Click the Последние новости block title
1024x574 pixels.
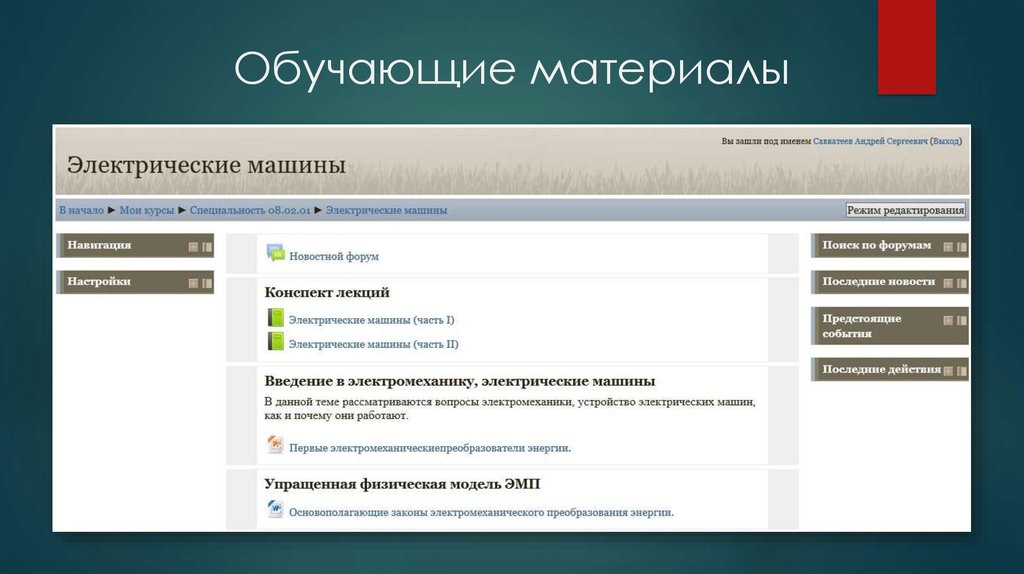[878, 281]
